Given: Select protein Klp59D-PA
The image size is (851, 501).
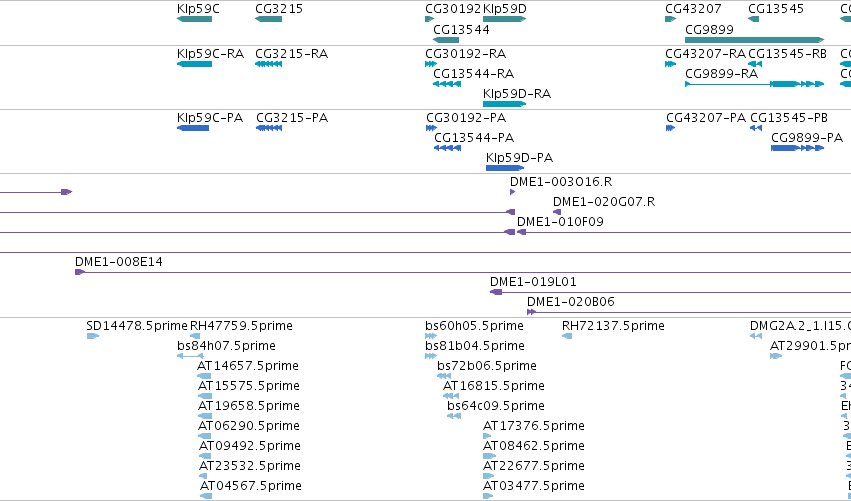Looking at the screenshot, I should (505, 168).
